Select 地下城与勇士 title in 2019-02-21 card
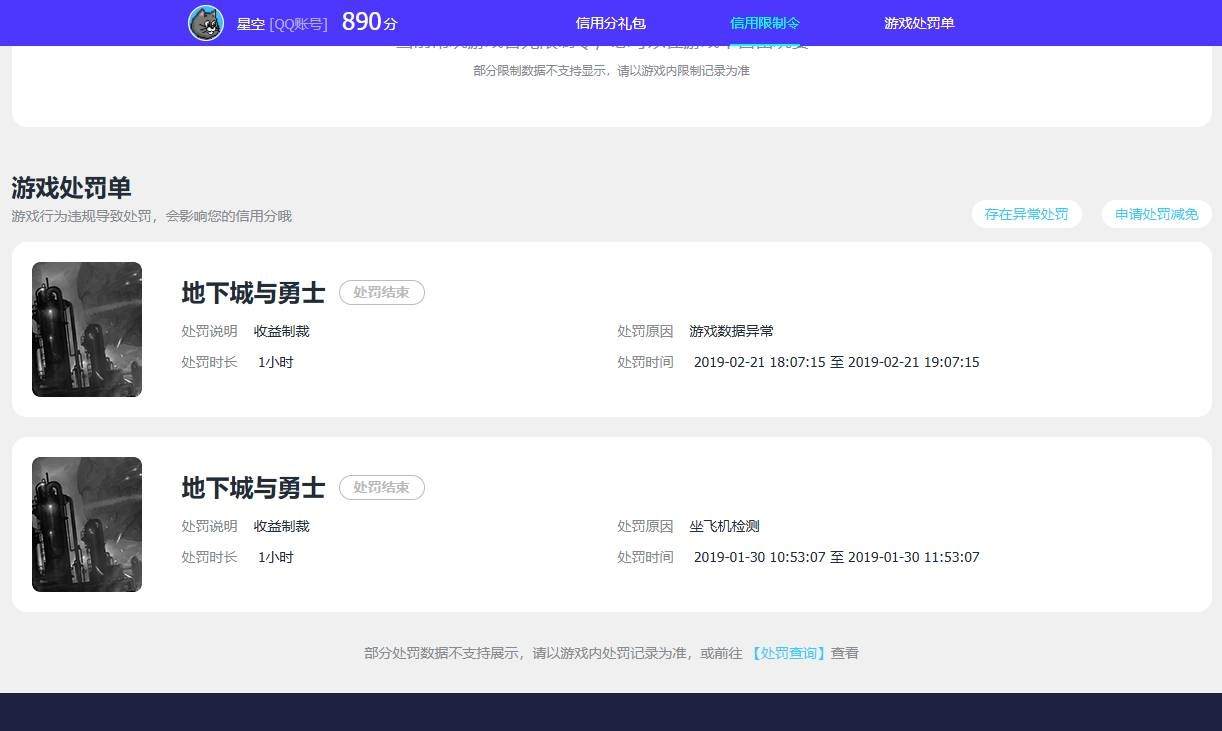The height and width of the screenshot is (731, 1222). tap(253, 293)
